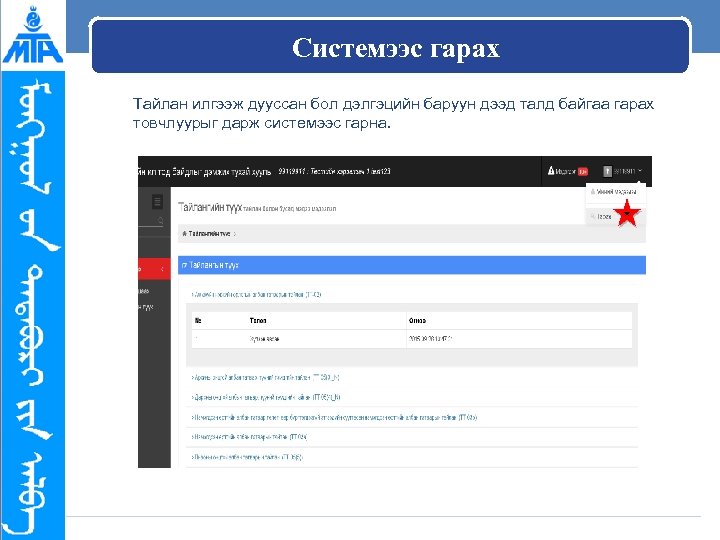Open the Тайлангийн түүх breadcrumb link
Screen dimensions: 720x540
[209, 234]
